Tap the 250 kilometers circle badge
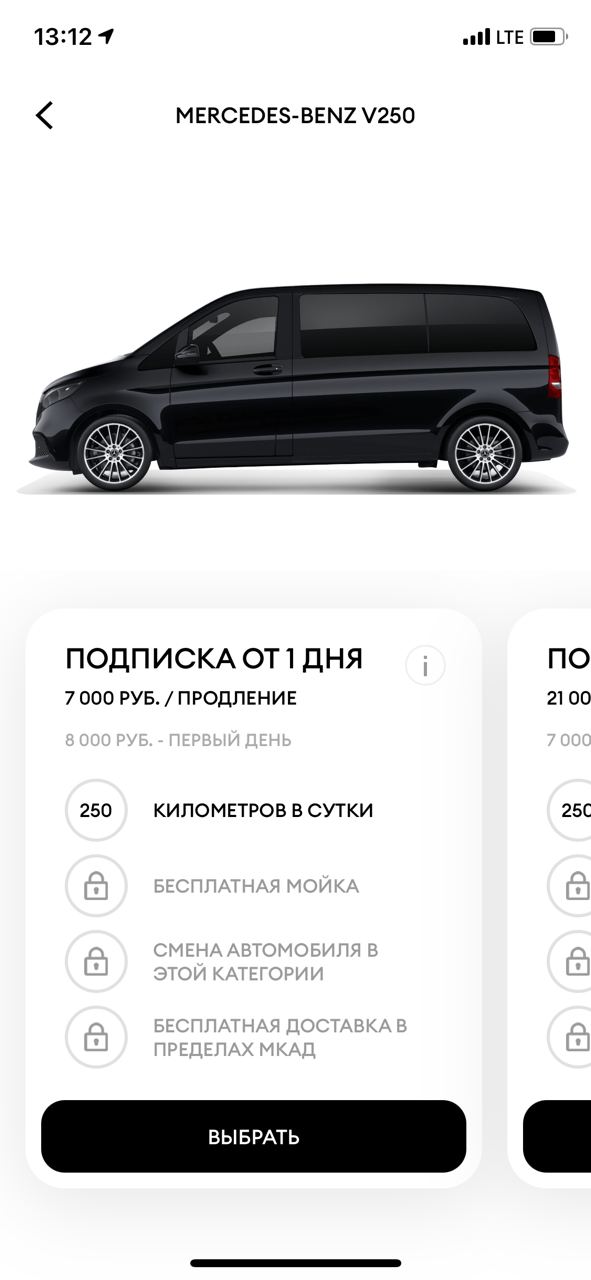591x1280 pixels. 96,810
